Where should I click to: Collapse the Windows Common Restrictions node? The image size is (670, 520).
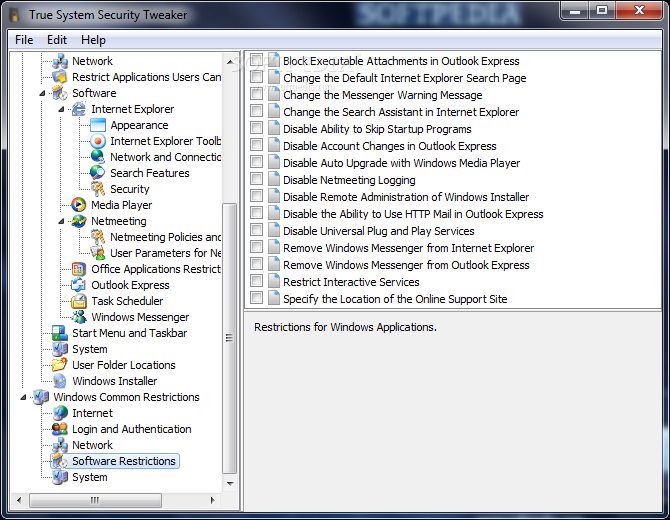coord(23,397)
